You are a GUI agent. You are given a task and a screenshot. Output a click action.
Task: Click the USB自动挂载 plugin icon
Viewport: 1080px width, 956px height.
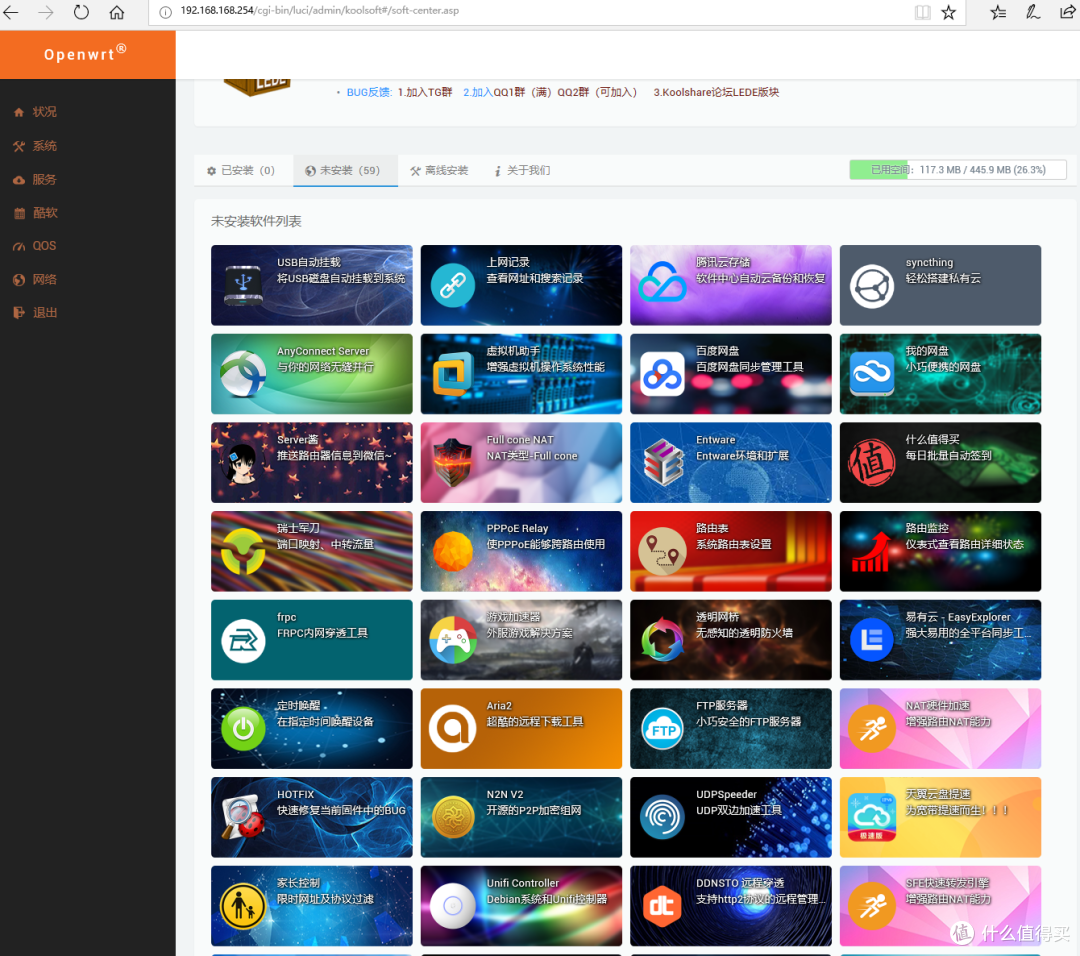click(x=243, y=286)
